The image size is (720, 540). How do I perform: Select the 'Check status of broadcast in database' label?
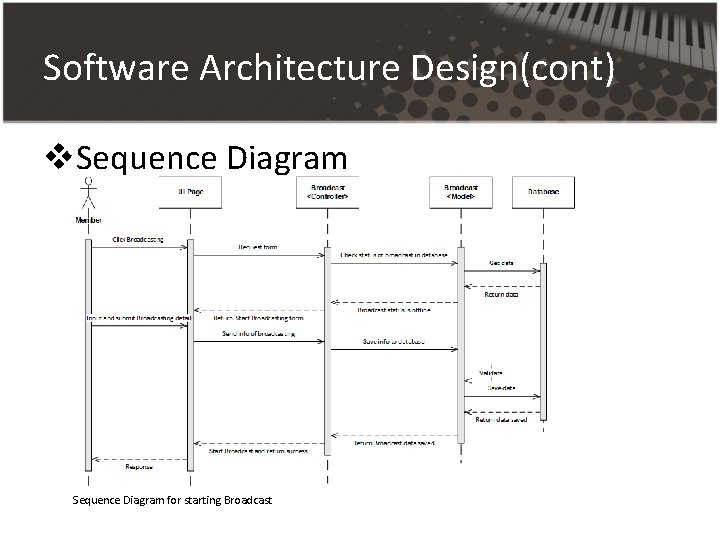[394, 255]
